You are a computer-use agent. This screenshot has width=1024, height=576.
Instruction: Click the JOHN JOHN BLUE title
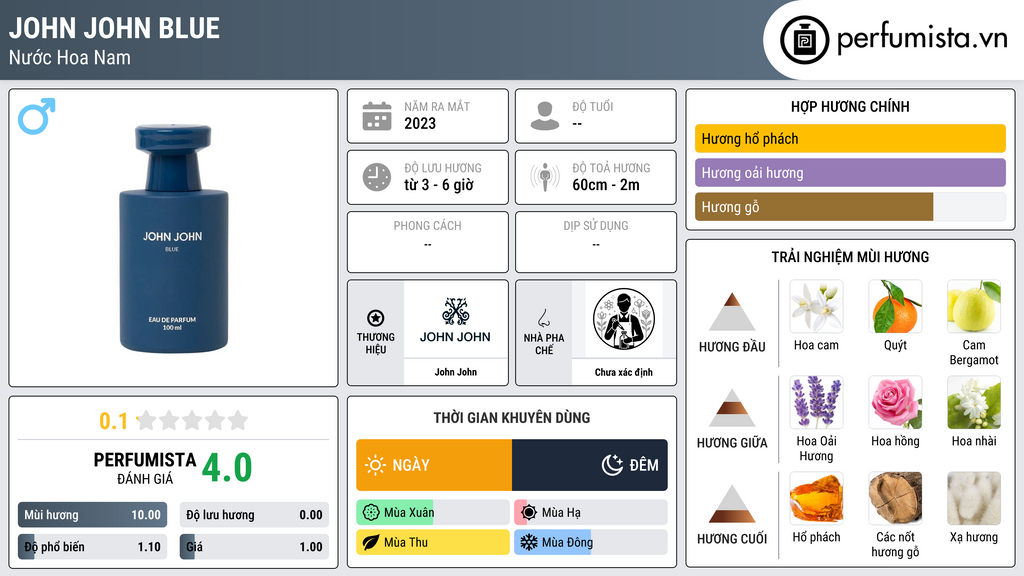[114, 28]
